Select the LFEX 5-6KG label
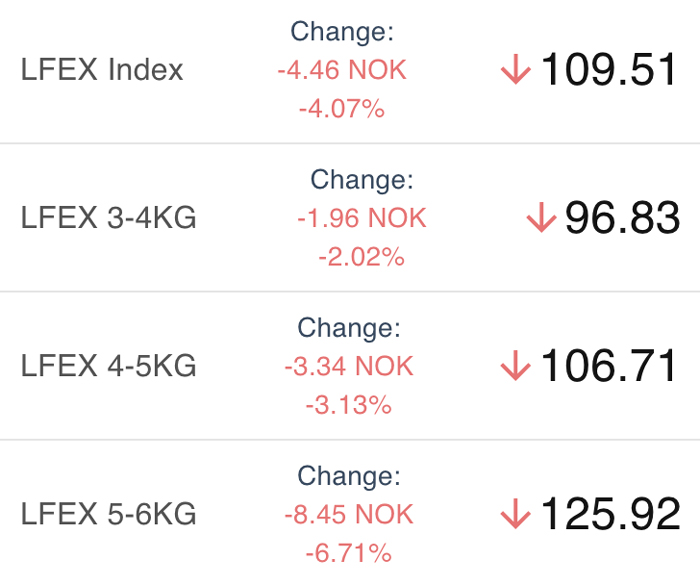 coord(108,514)
